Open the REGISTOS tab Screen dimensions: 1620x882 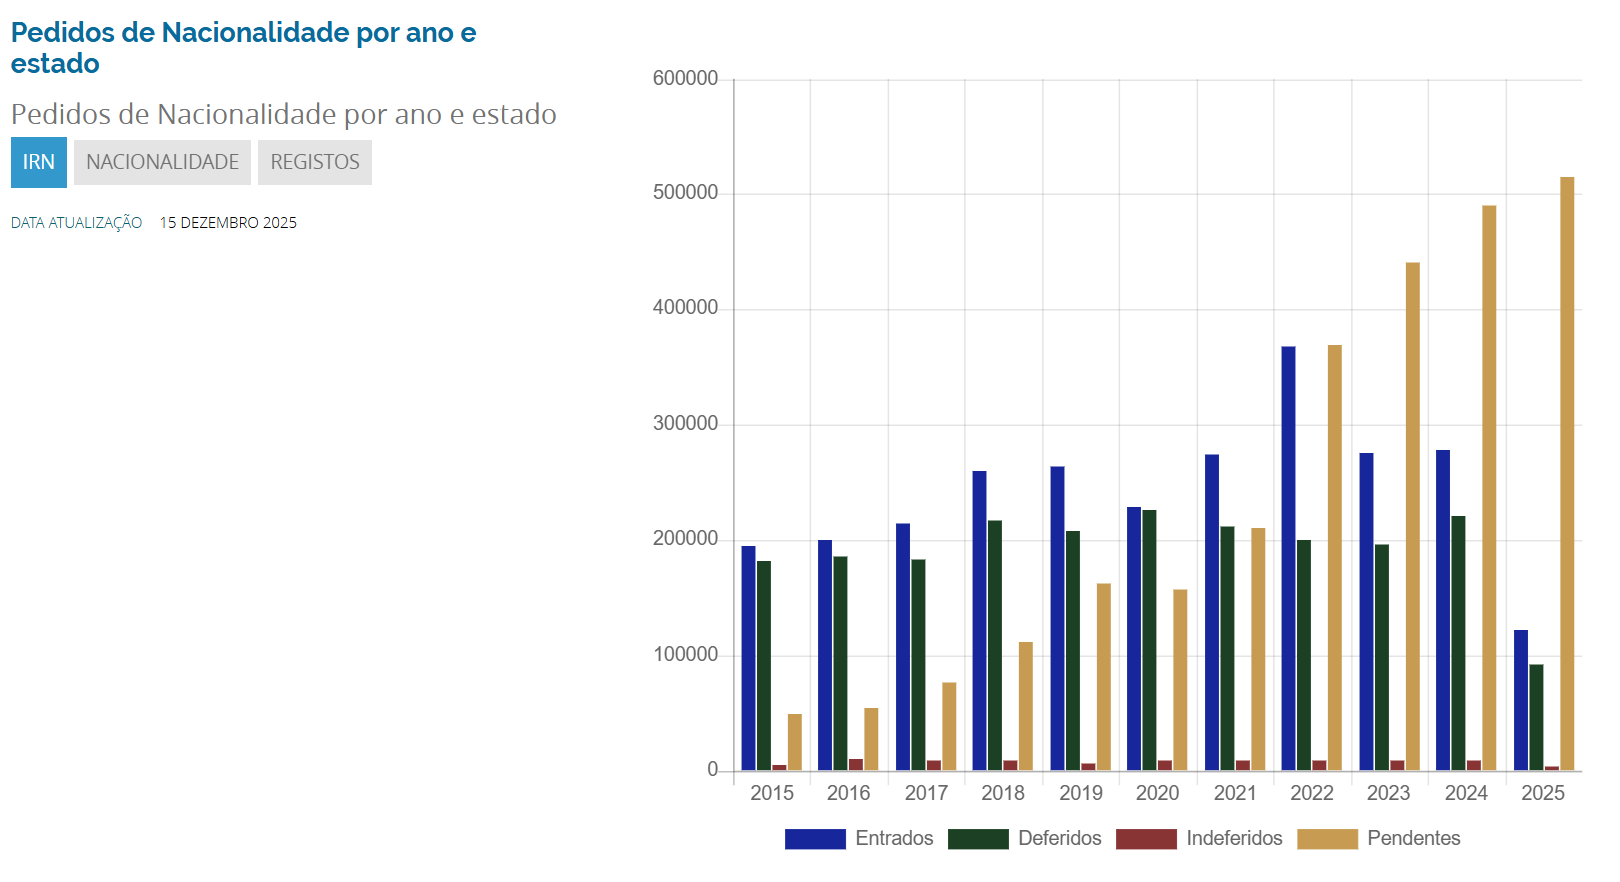pyautogui.click(x=315, y=162)
